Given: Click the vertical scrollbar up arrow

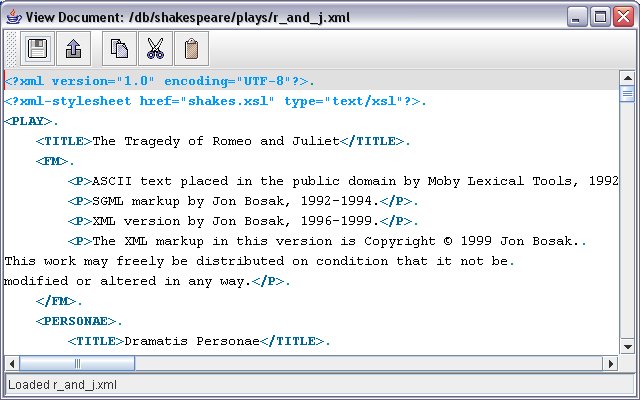Looking at the screenshot, I should [x=627, y=77].
